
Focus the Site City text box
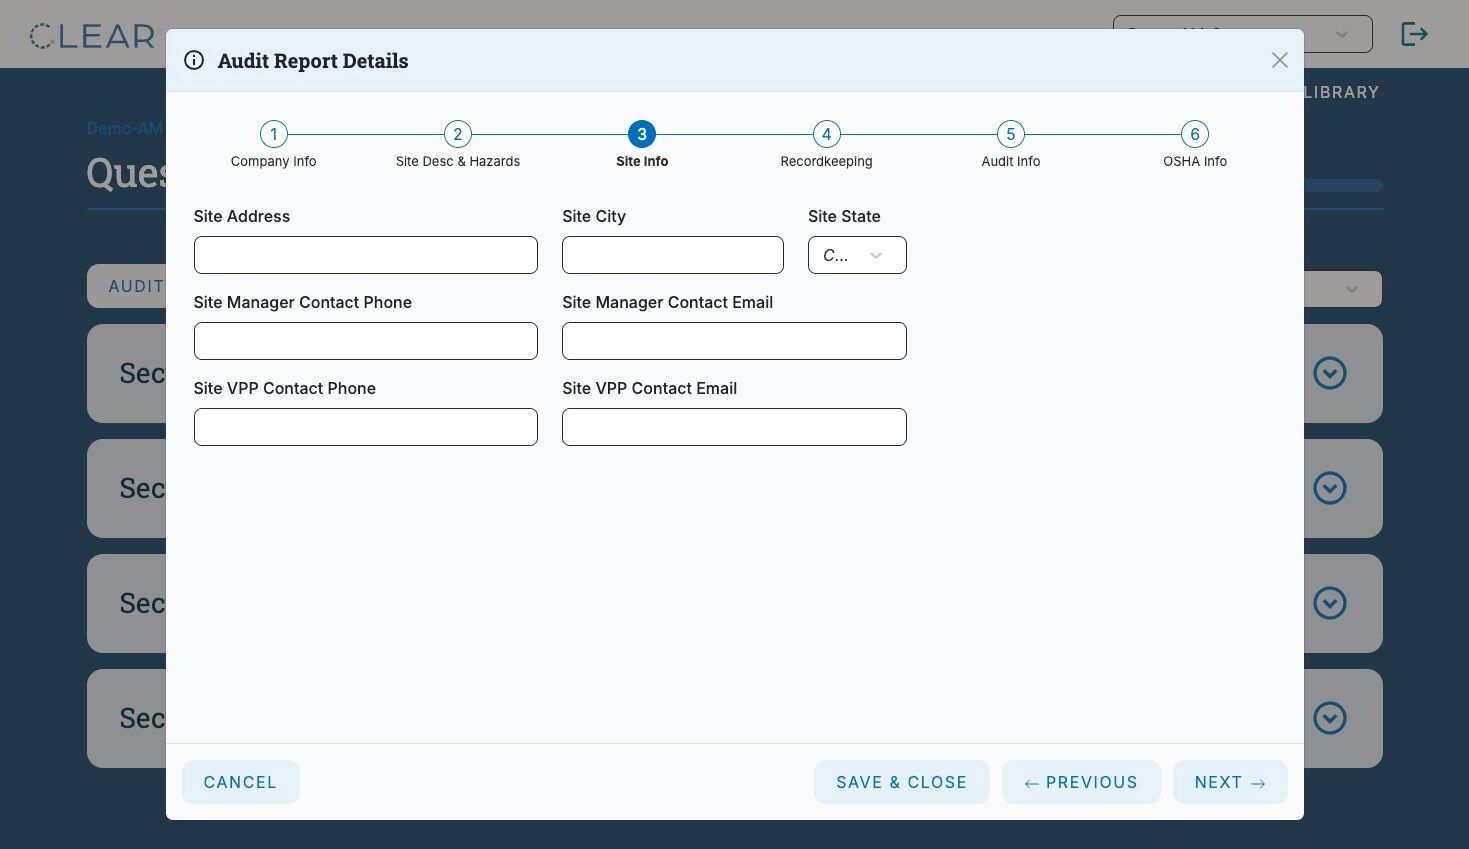pos(673,255)
